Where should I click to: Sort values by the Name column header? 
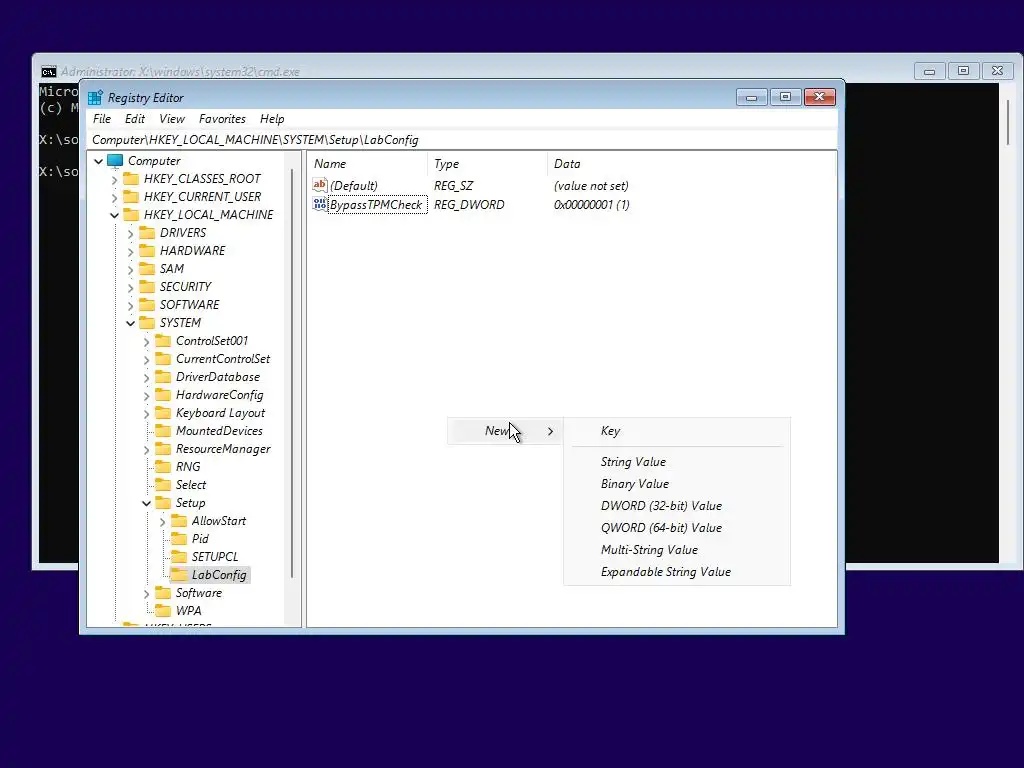pyautogui.click(x=368, y=164)
